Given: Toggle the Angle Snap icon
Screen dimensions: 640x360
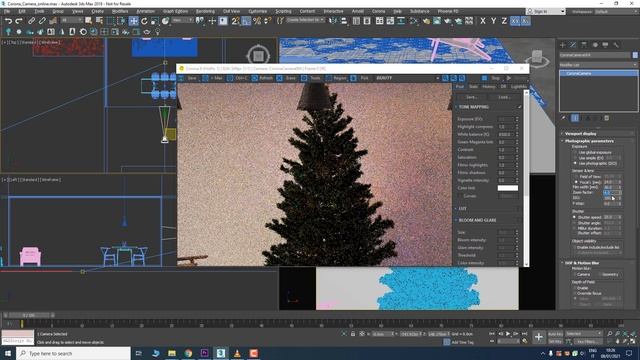Looking at the screenshot, I should coord(246,20).
